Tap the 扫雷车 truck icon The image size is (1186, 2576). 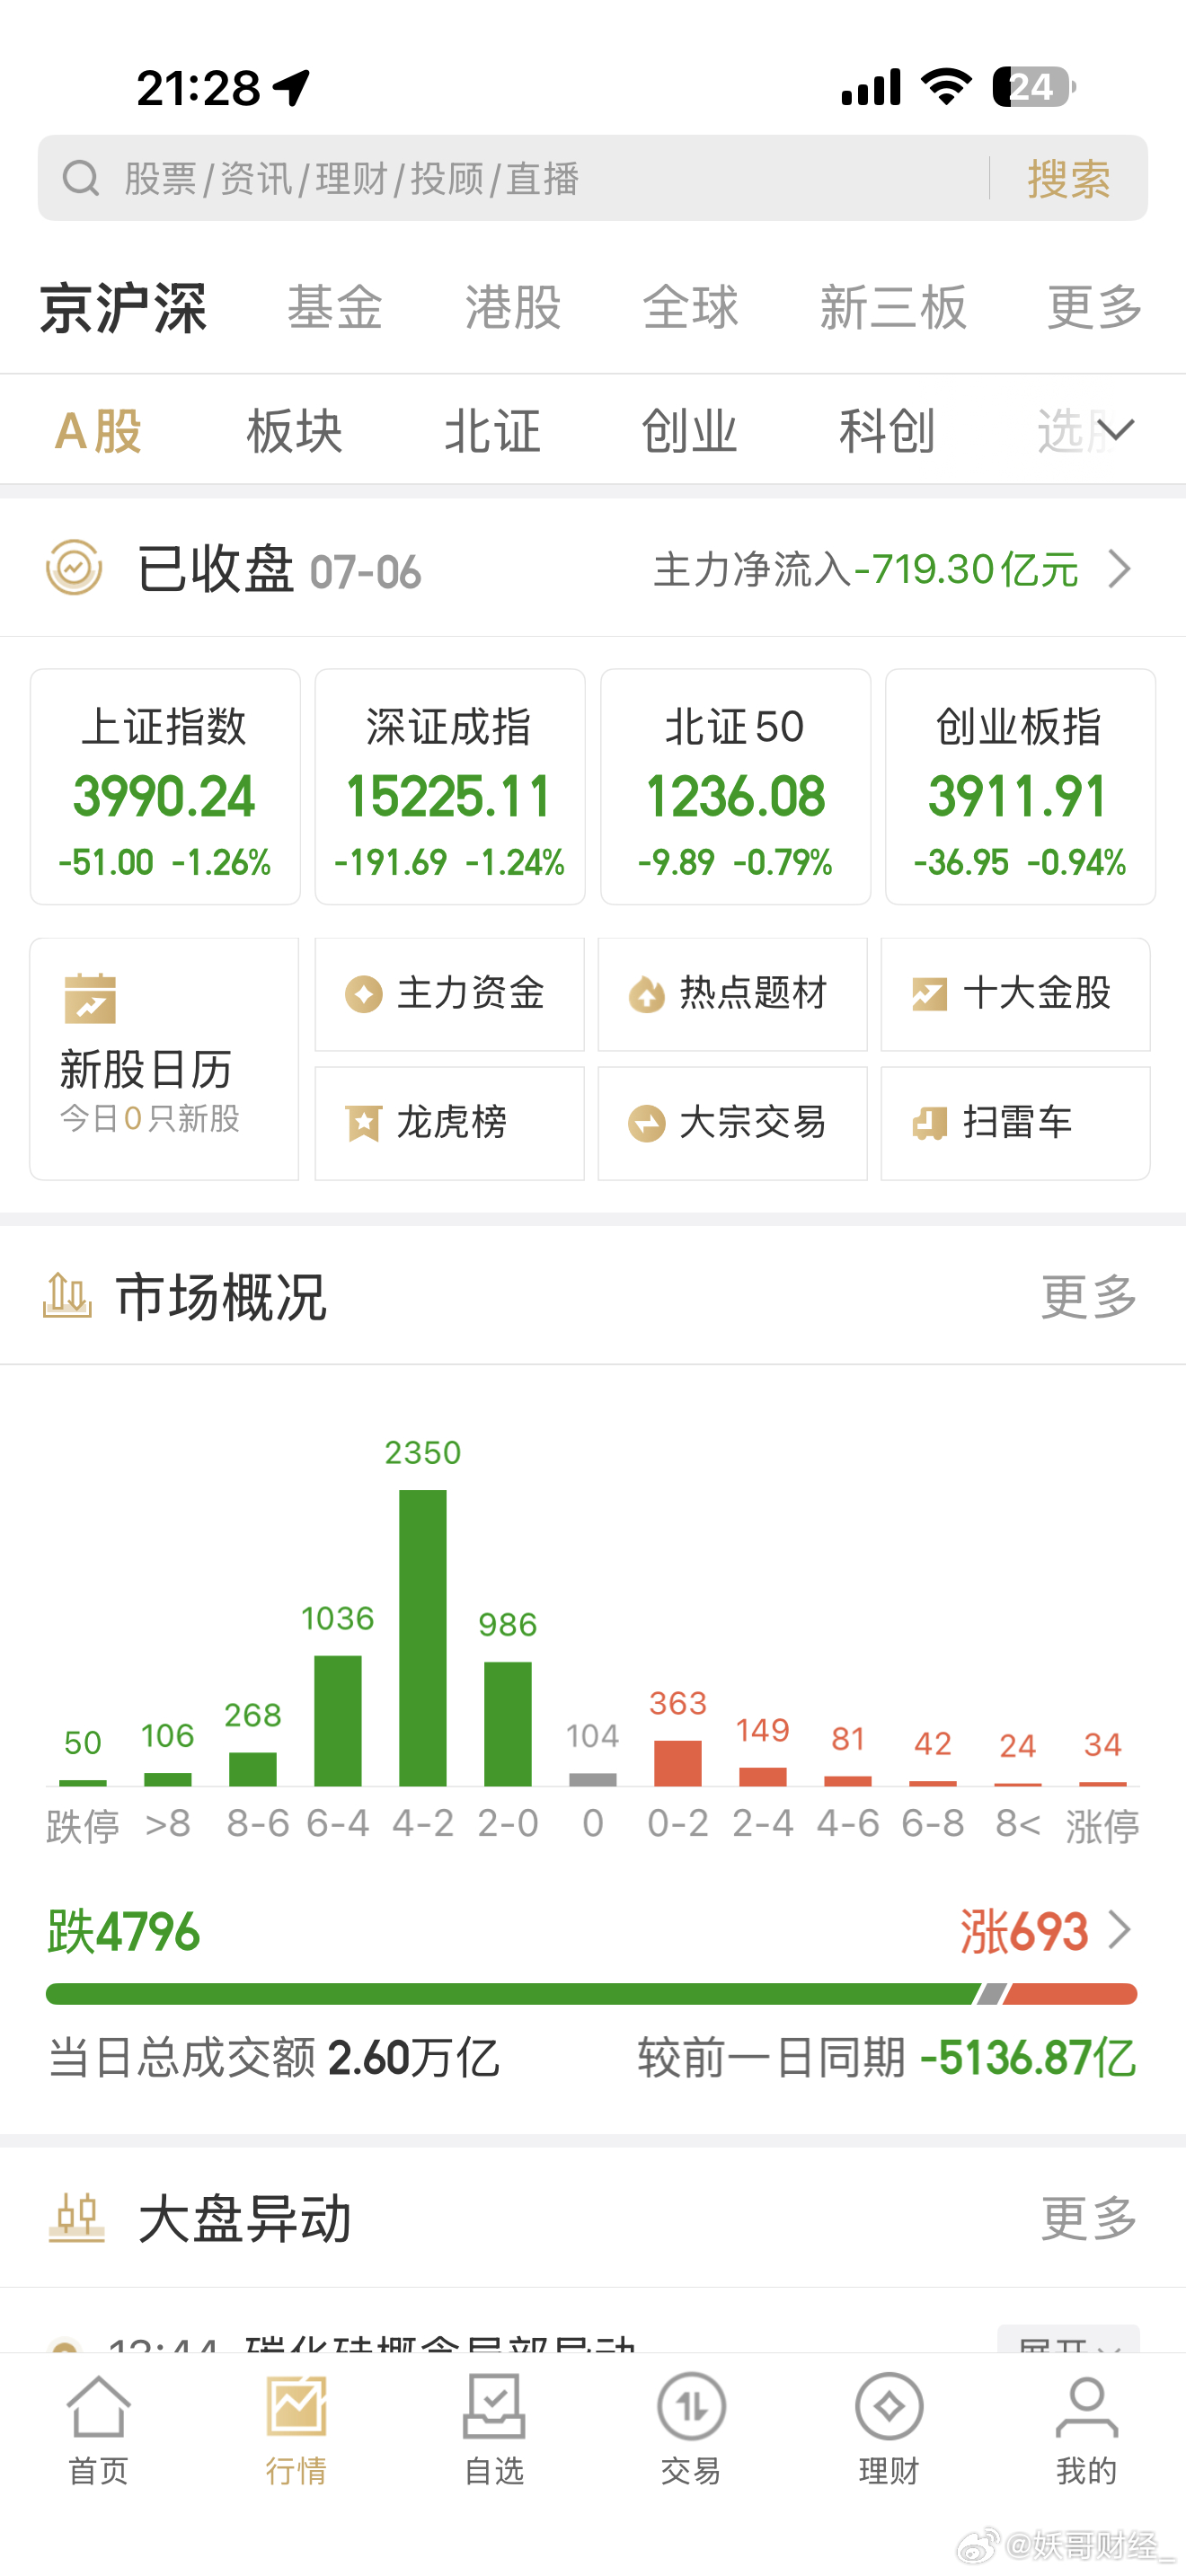coord(929,1123)
